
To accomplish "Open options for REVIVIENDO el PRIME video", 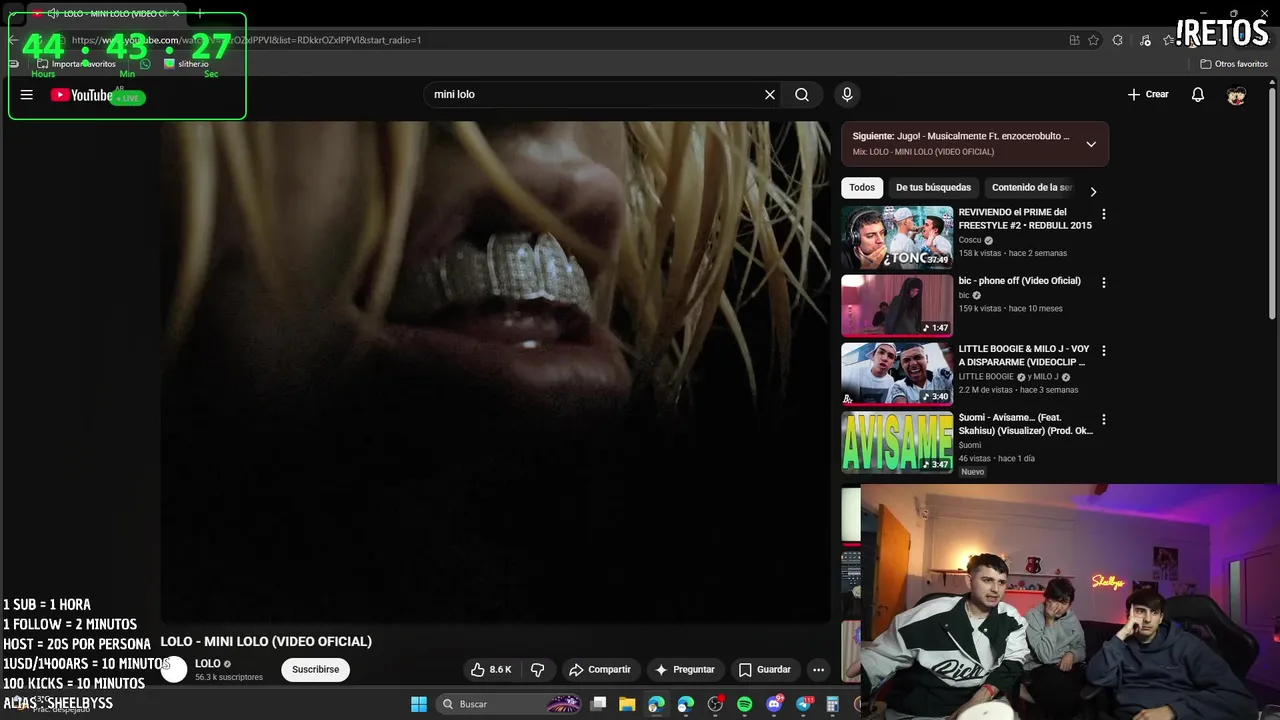I will coord(1104,214).
